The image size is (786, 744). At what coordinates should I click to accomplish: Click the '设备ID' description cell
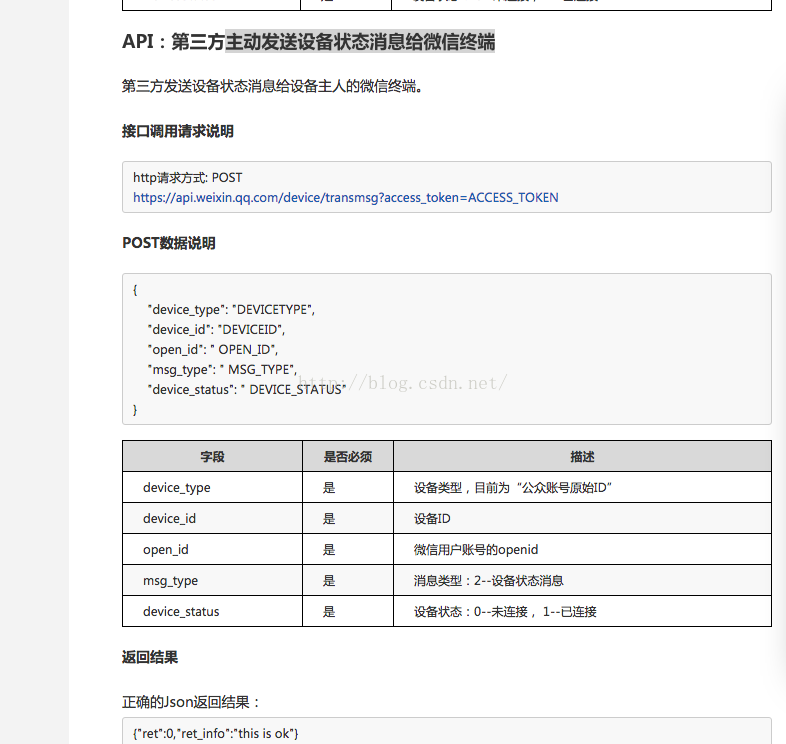pyautogui.click(x=582, y=518)
